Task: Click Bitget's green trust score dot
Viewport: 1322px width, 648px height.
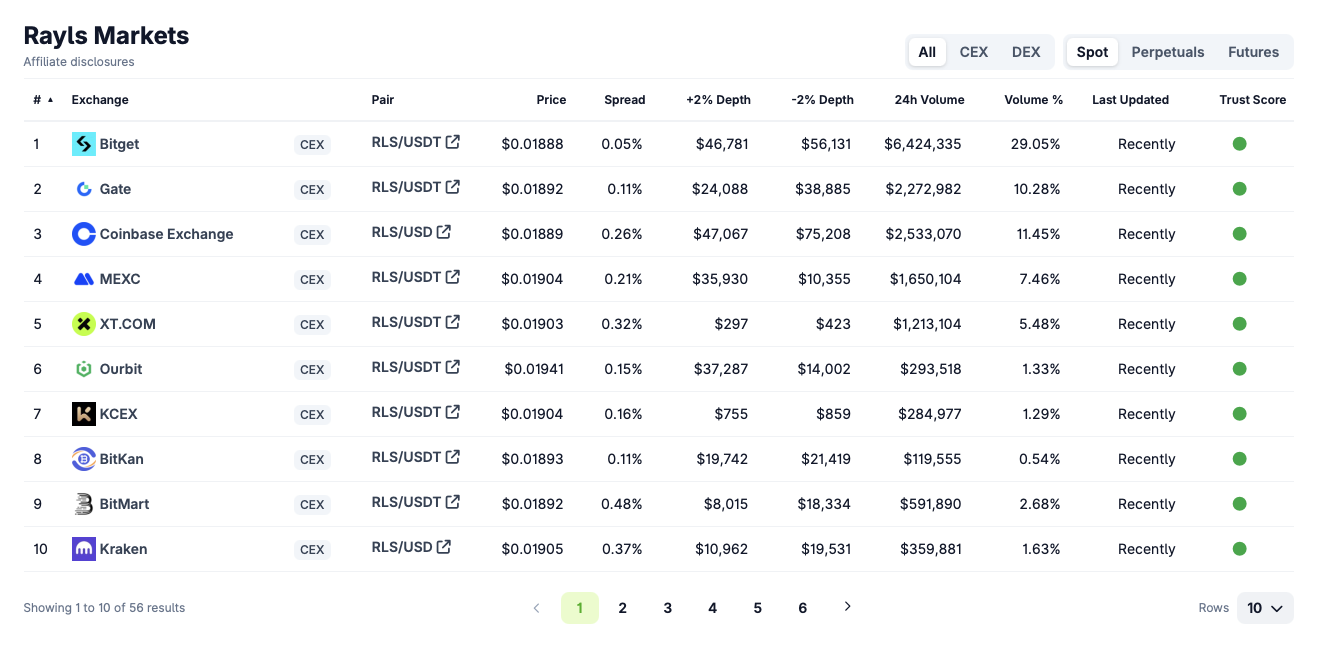Action: click(x=1239, y=144)
